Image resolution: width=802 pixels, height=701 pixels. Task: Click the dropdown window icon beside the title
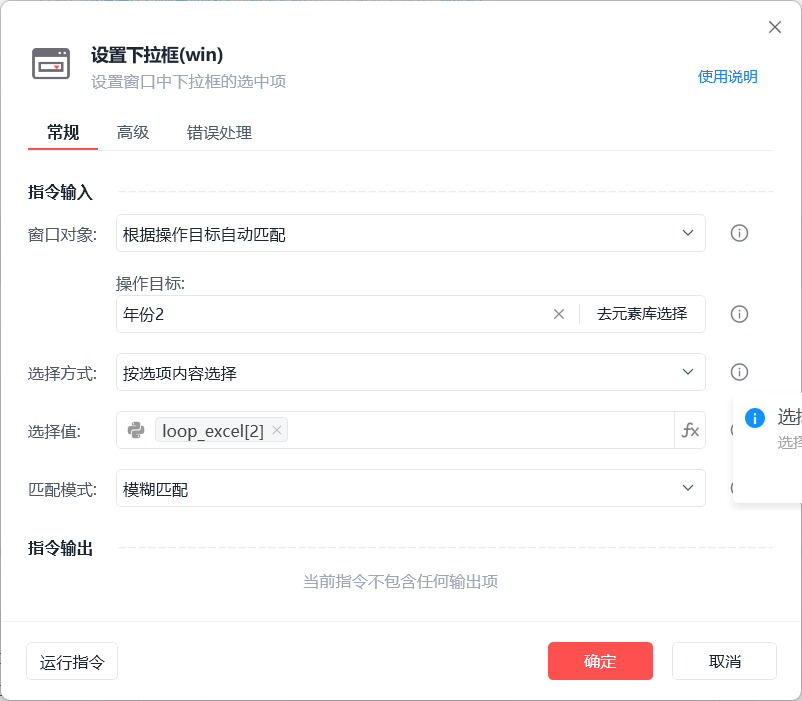click(51, 64)
